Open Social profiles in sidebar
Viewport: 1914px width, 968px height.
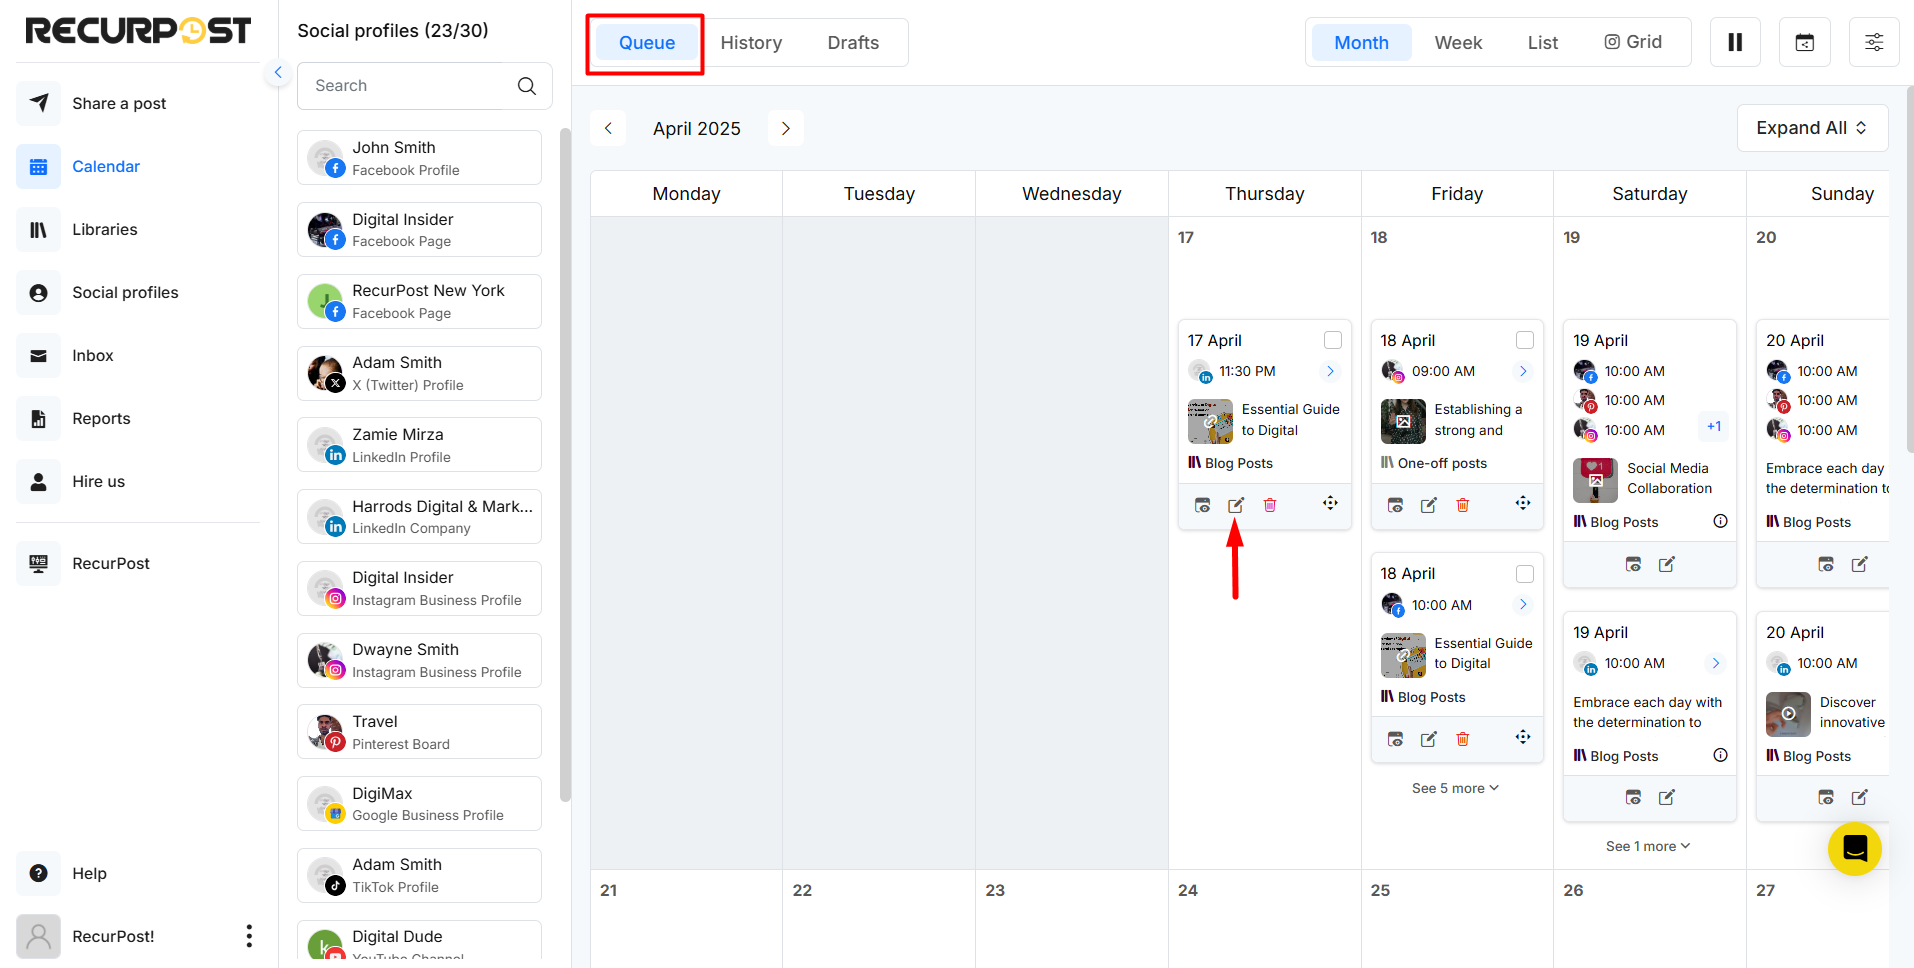[125, 293]
